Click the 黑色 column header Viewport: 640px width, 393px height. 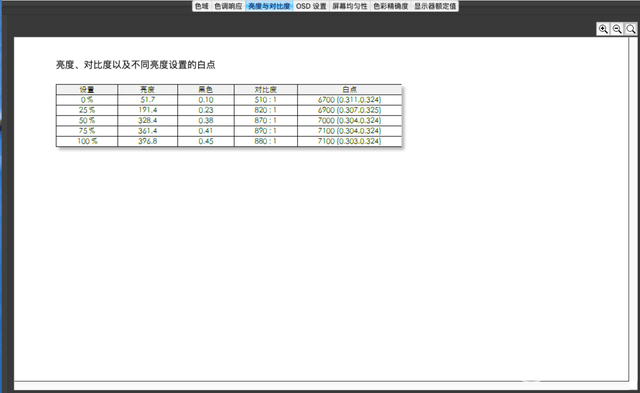206,89
